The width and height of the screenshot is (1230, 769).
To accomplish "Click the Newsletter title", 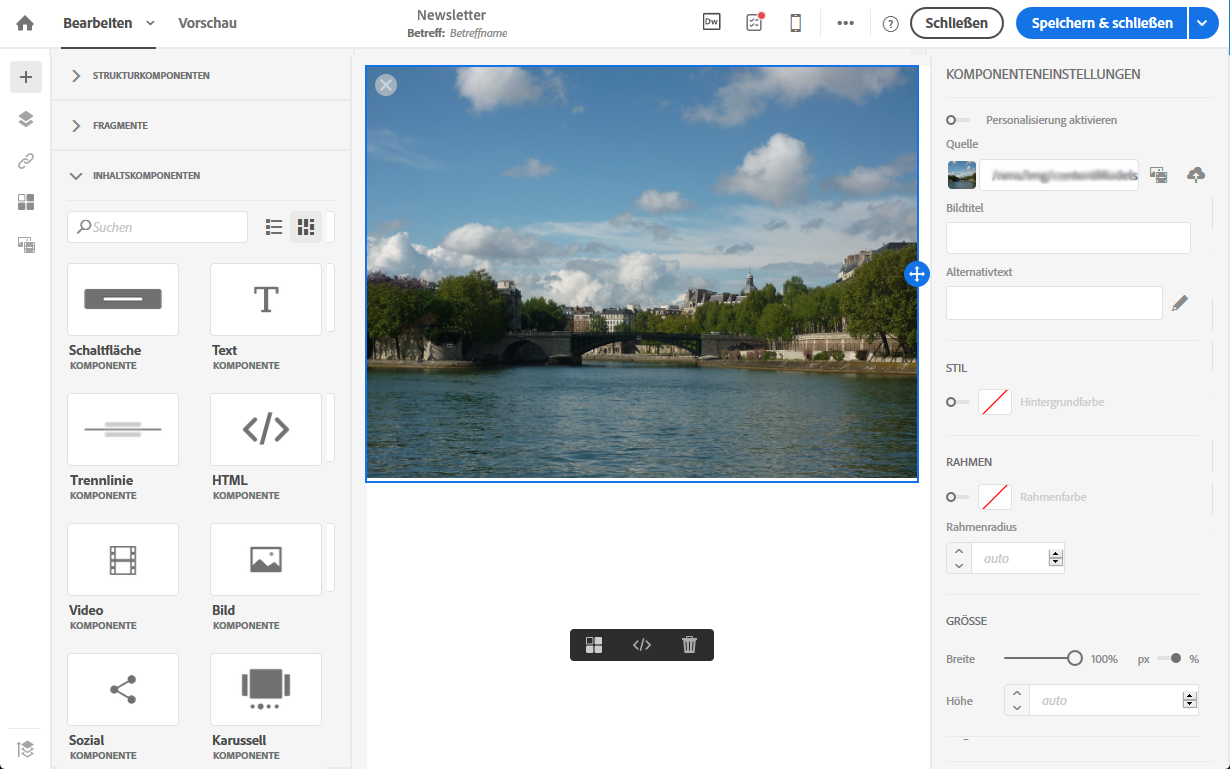I will pyautogui.click(x=452, y=15).
